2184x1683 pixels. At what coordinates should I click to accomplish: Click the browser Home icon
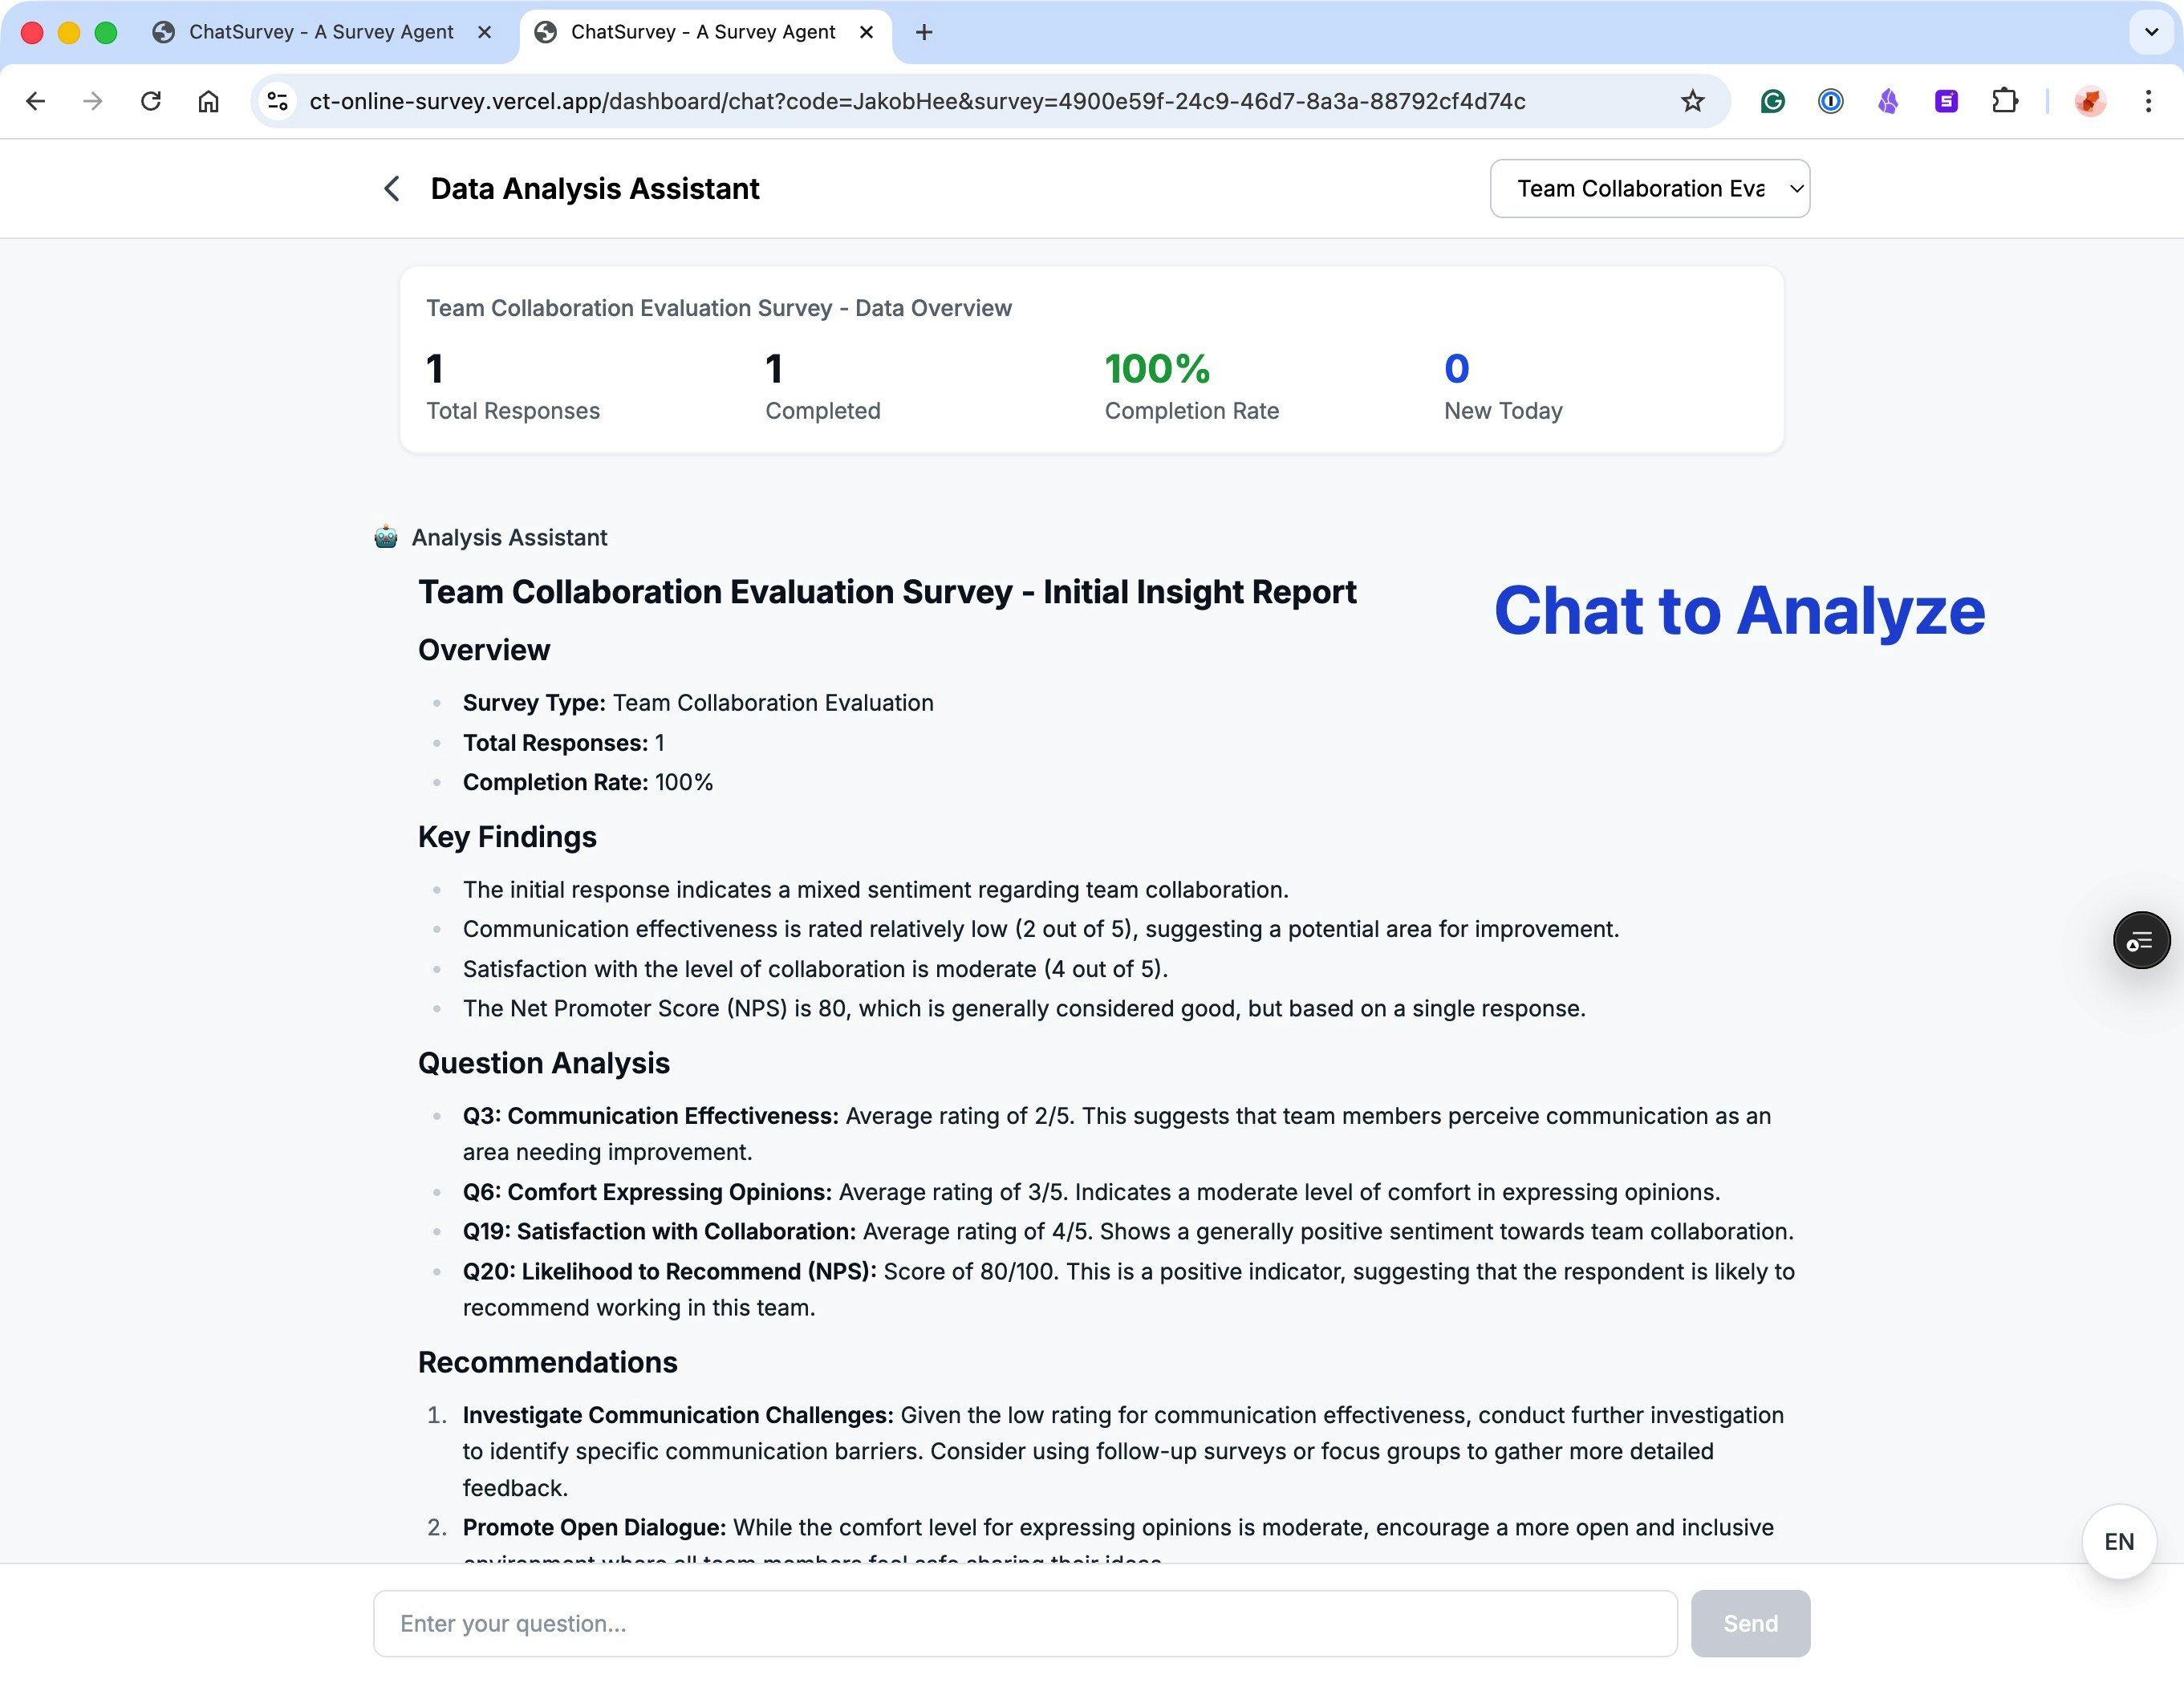(x=209, y=101)
